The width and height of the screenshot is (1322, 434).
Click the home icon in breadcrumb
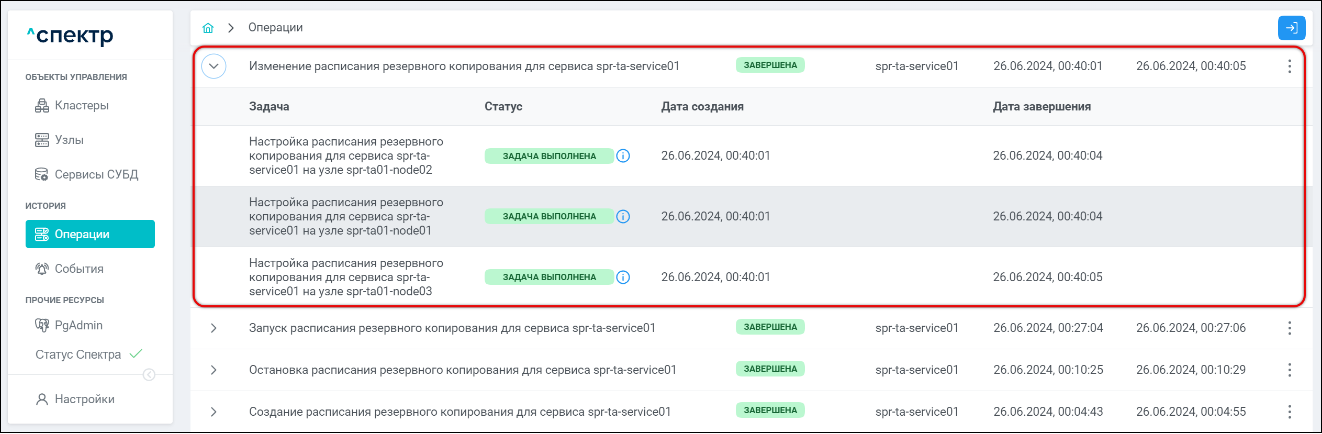tap(208, 27)
